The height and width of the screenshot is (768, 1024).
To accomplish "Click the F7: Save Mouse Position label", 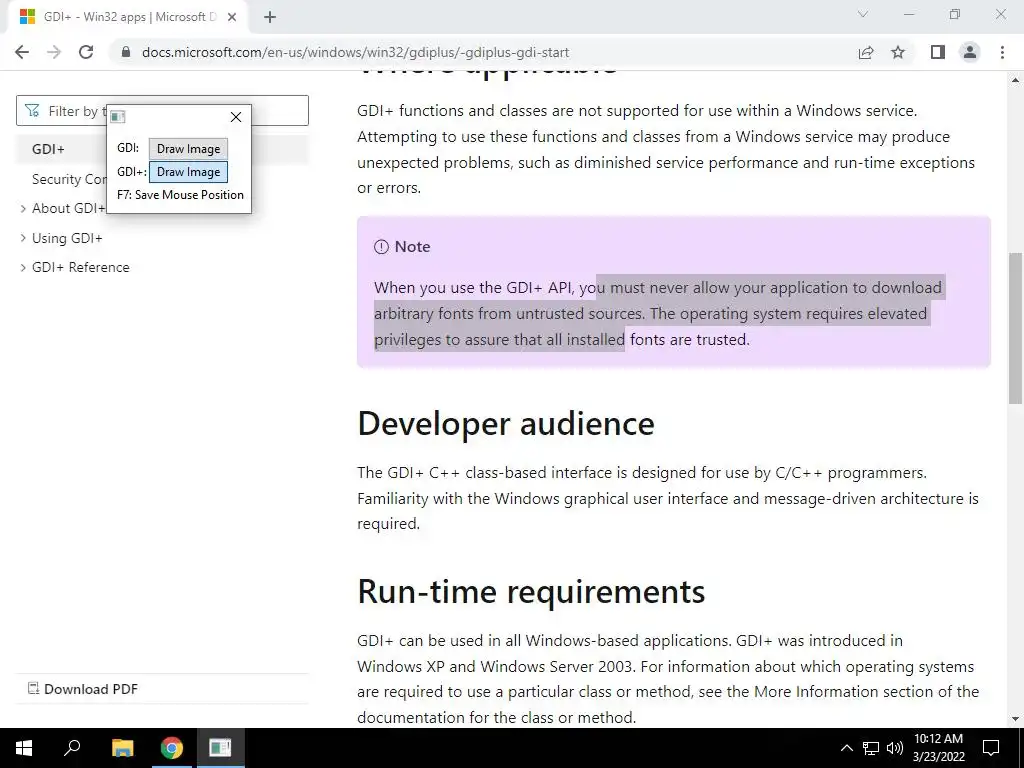I will pyautogui.click(x=180, y=195).
